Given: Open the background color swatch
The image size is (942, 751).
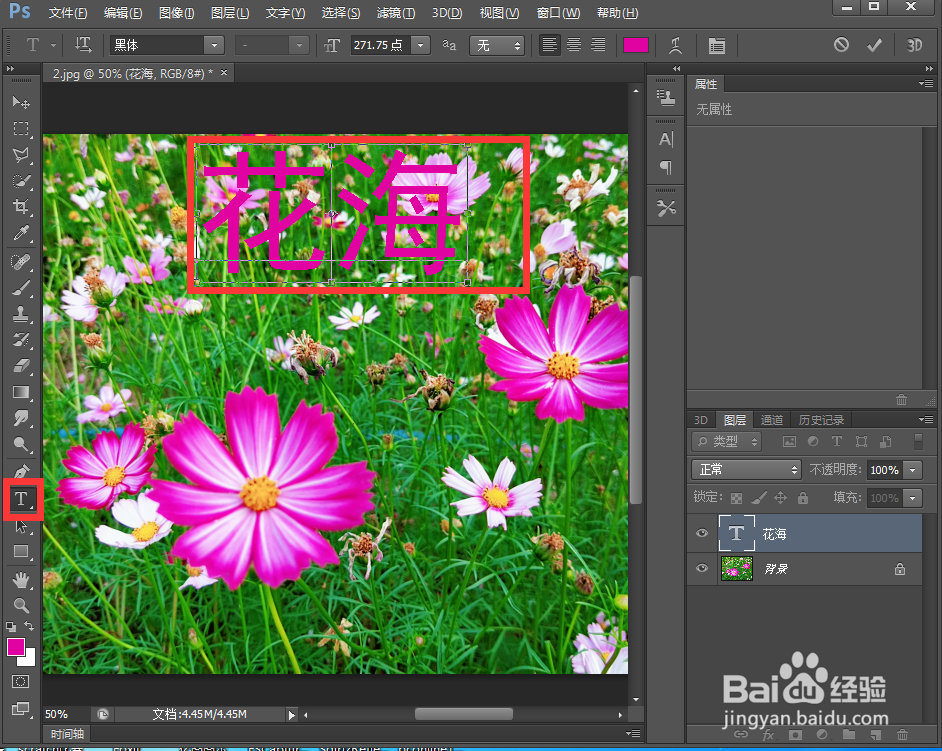Looking at the screenshot, I should (x=29, y=660).
